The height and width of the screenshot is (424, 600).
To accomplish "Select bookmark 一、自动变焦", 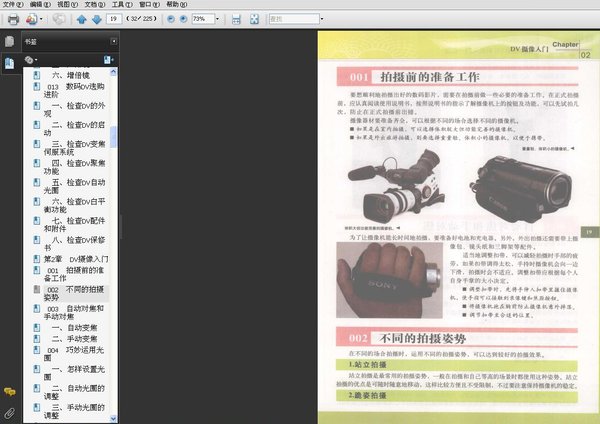I will (x=74, y=328).
